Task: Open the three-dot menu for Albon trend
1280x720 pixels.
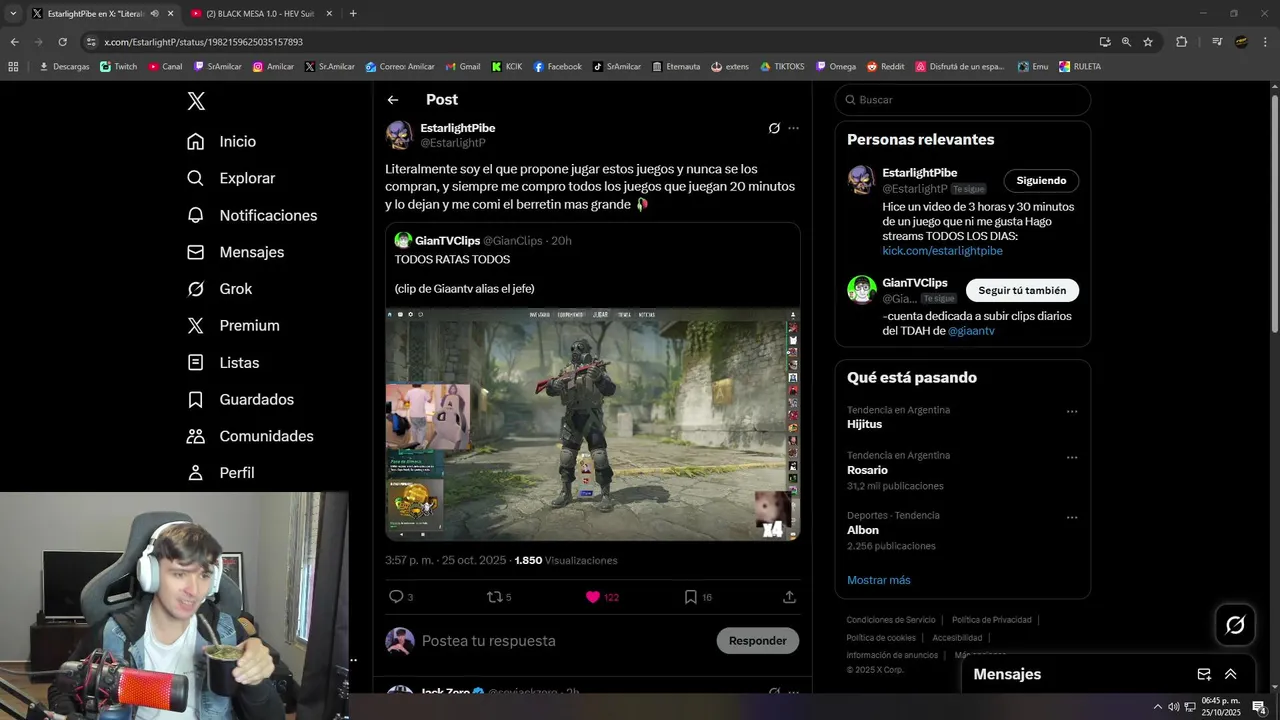Action: [1072, 517]
